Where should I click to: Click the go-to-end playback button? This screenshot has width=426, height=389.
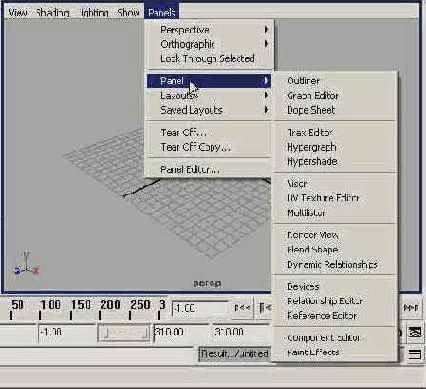(411, 308)
